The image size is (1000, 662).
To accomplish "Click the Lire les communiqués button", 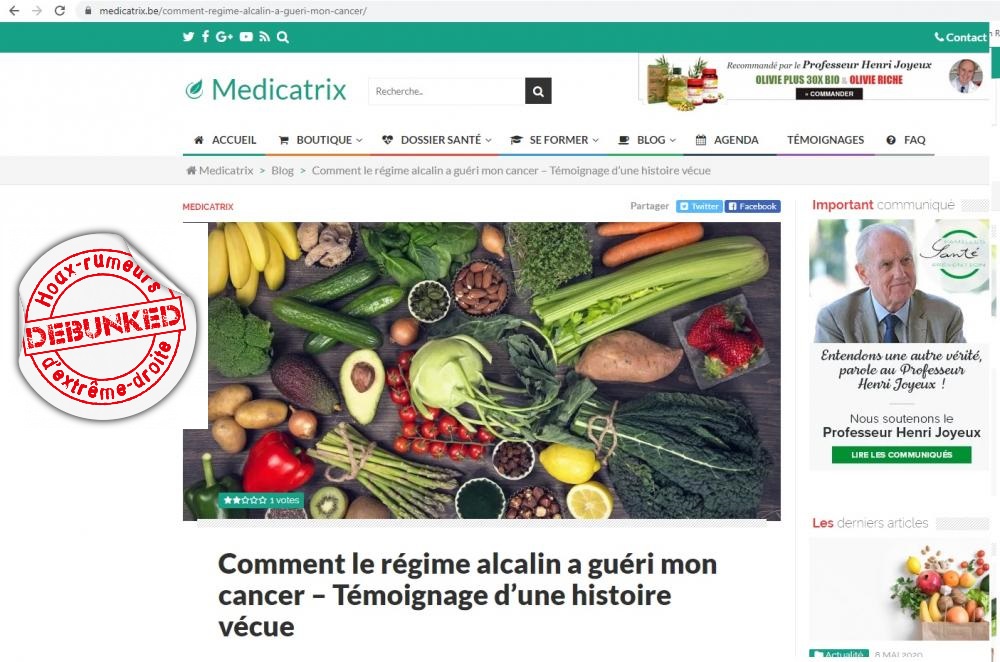I will [x=901, y=455].
